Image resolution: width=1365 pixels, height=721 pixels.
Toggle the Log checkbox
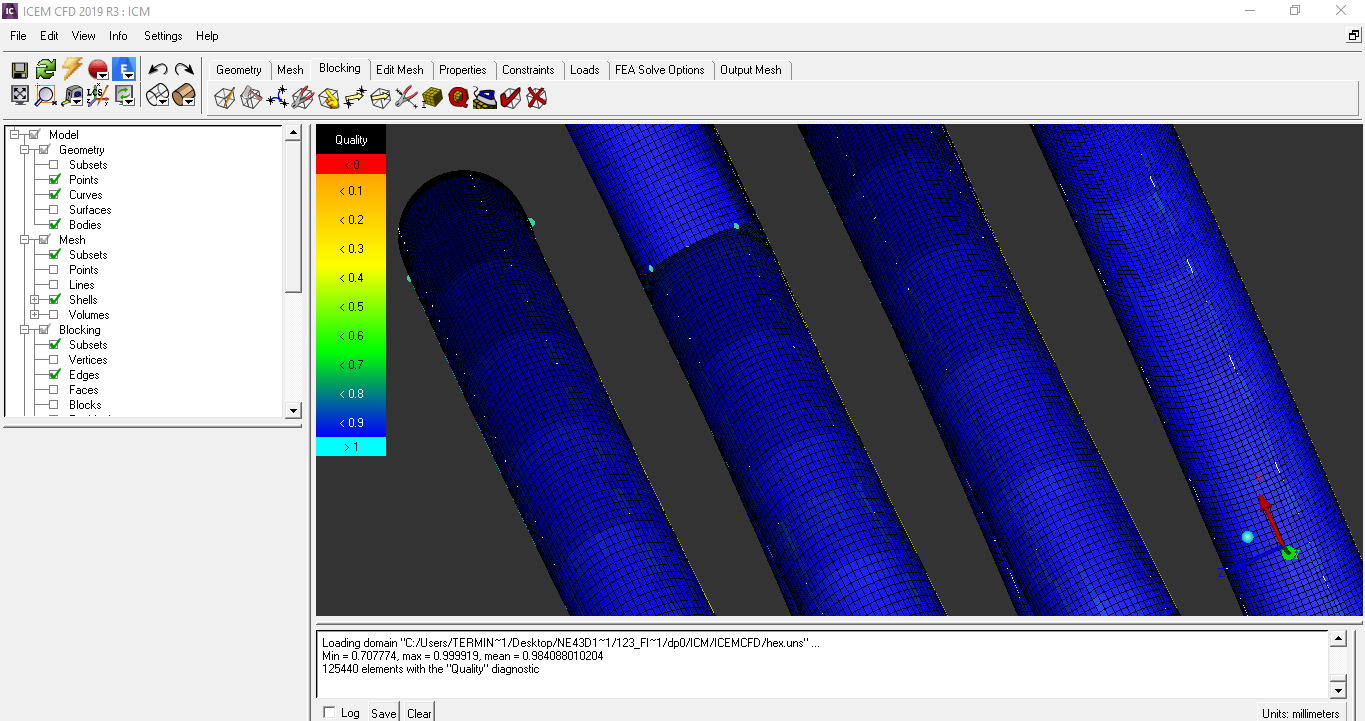pyautogui.click(x=330, y=713)
